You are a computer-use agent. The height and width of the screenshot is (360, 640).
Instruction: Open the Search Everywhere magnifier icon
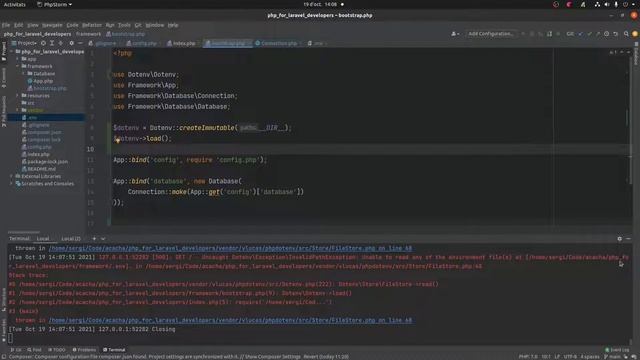tap(626, 34)
